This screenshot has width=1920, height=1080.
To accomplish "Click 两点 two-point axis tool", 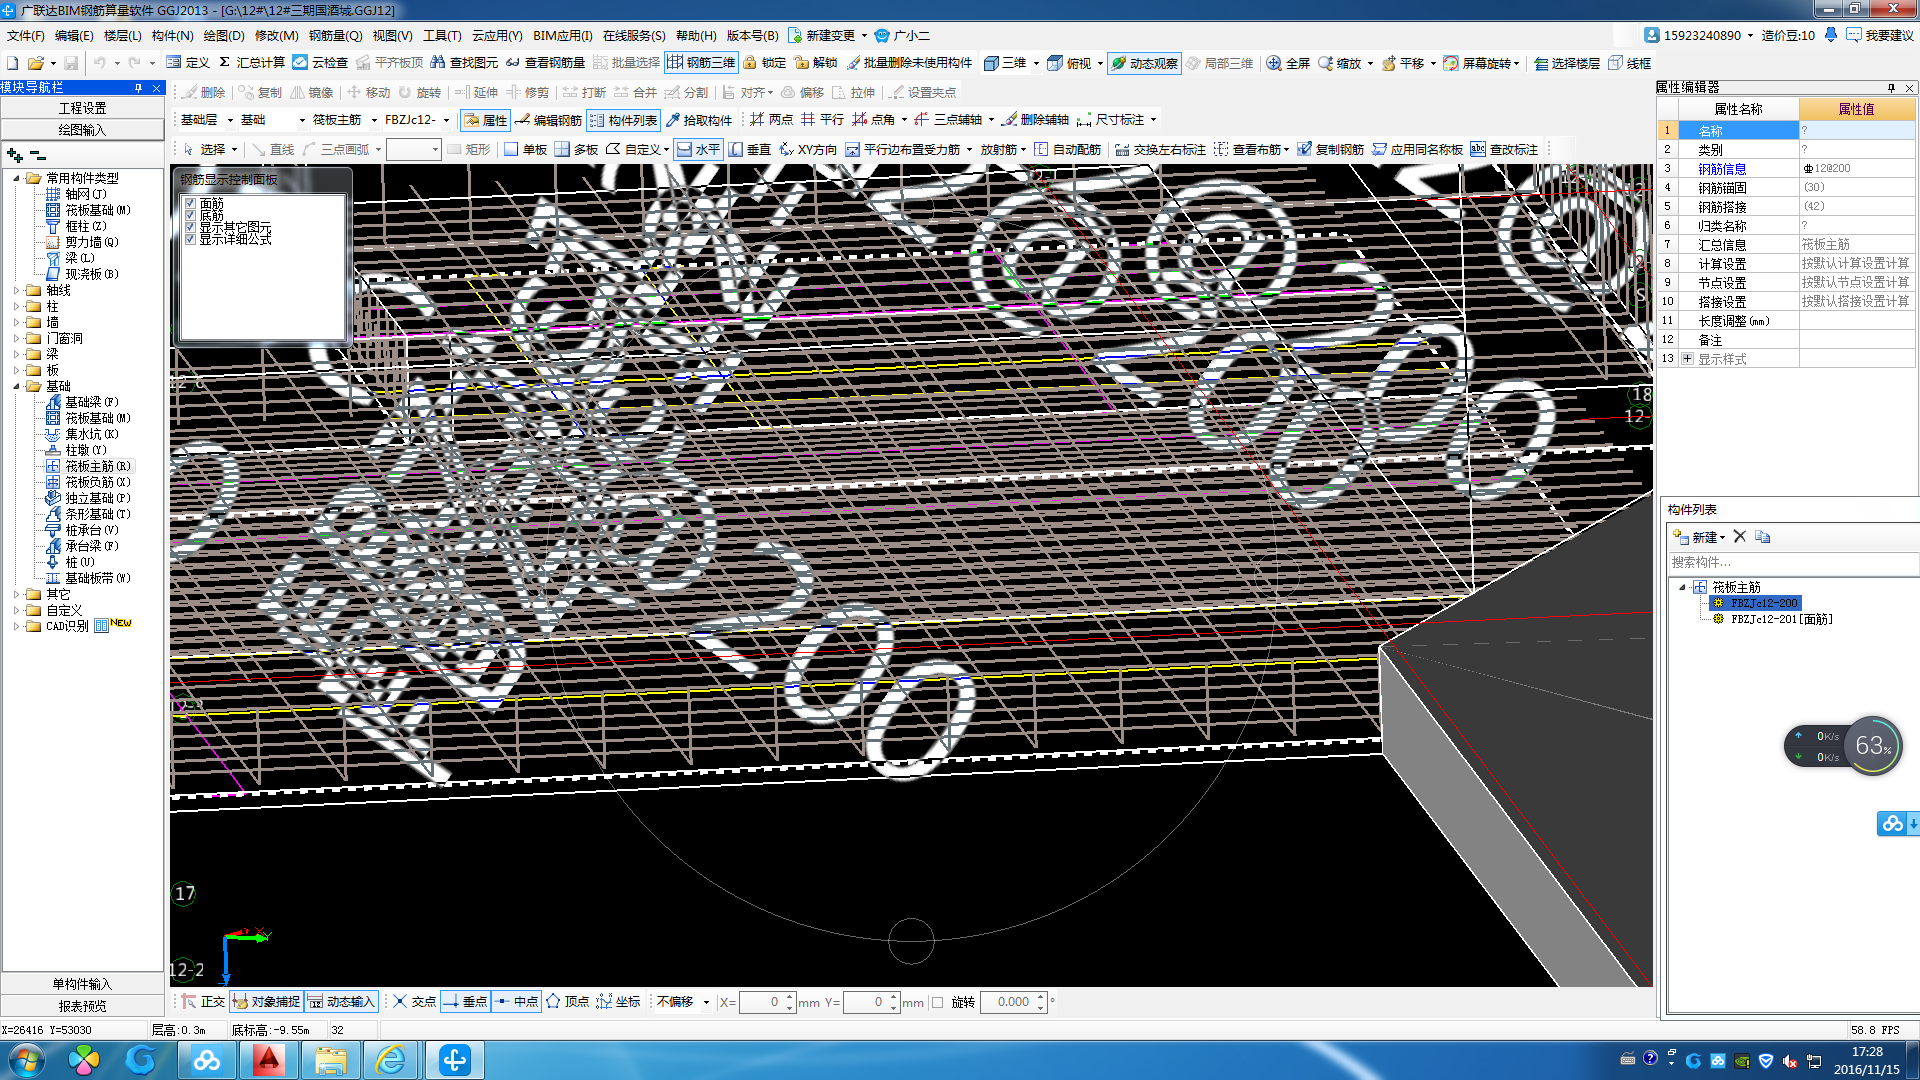I will 771,120.
